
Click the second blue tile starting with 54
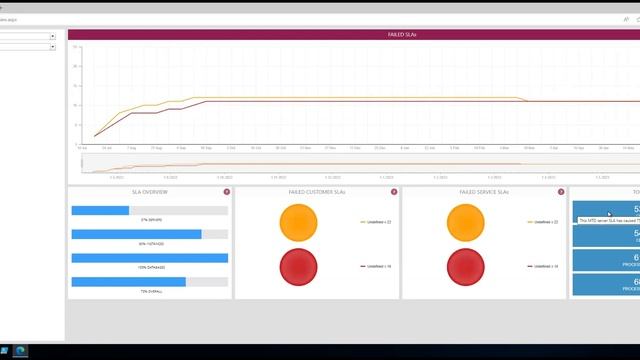click(x=606, y=236)
